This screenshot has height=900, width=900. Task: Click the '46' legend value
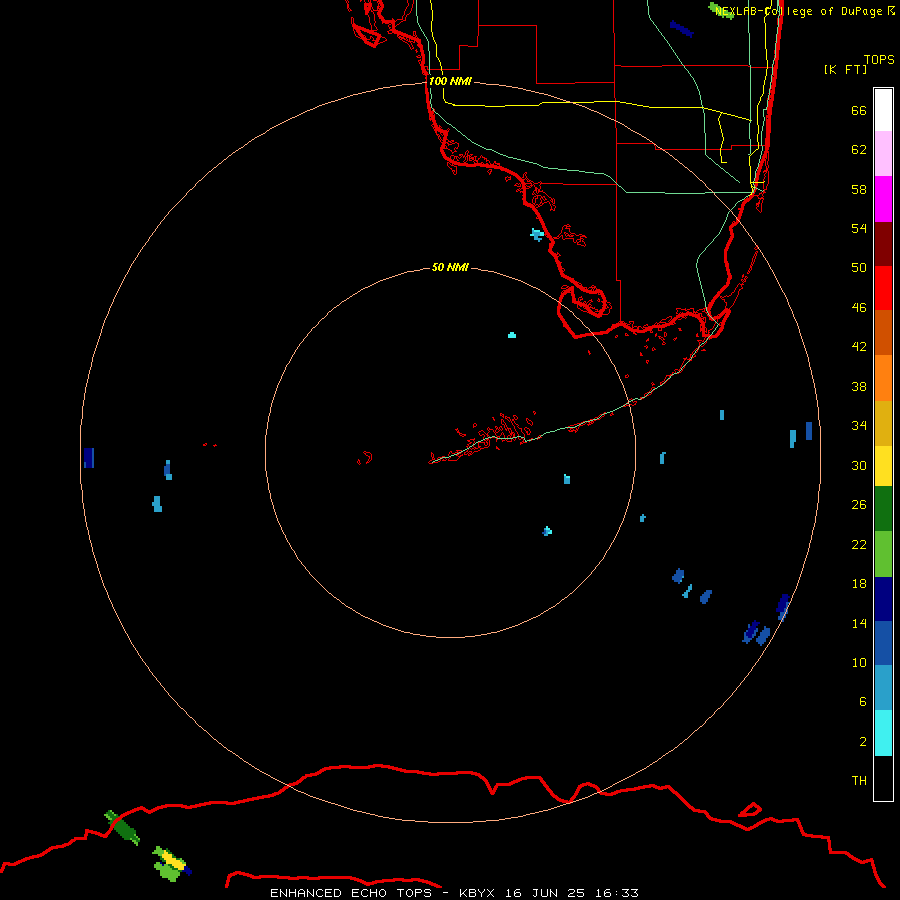coord(859,308)
